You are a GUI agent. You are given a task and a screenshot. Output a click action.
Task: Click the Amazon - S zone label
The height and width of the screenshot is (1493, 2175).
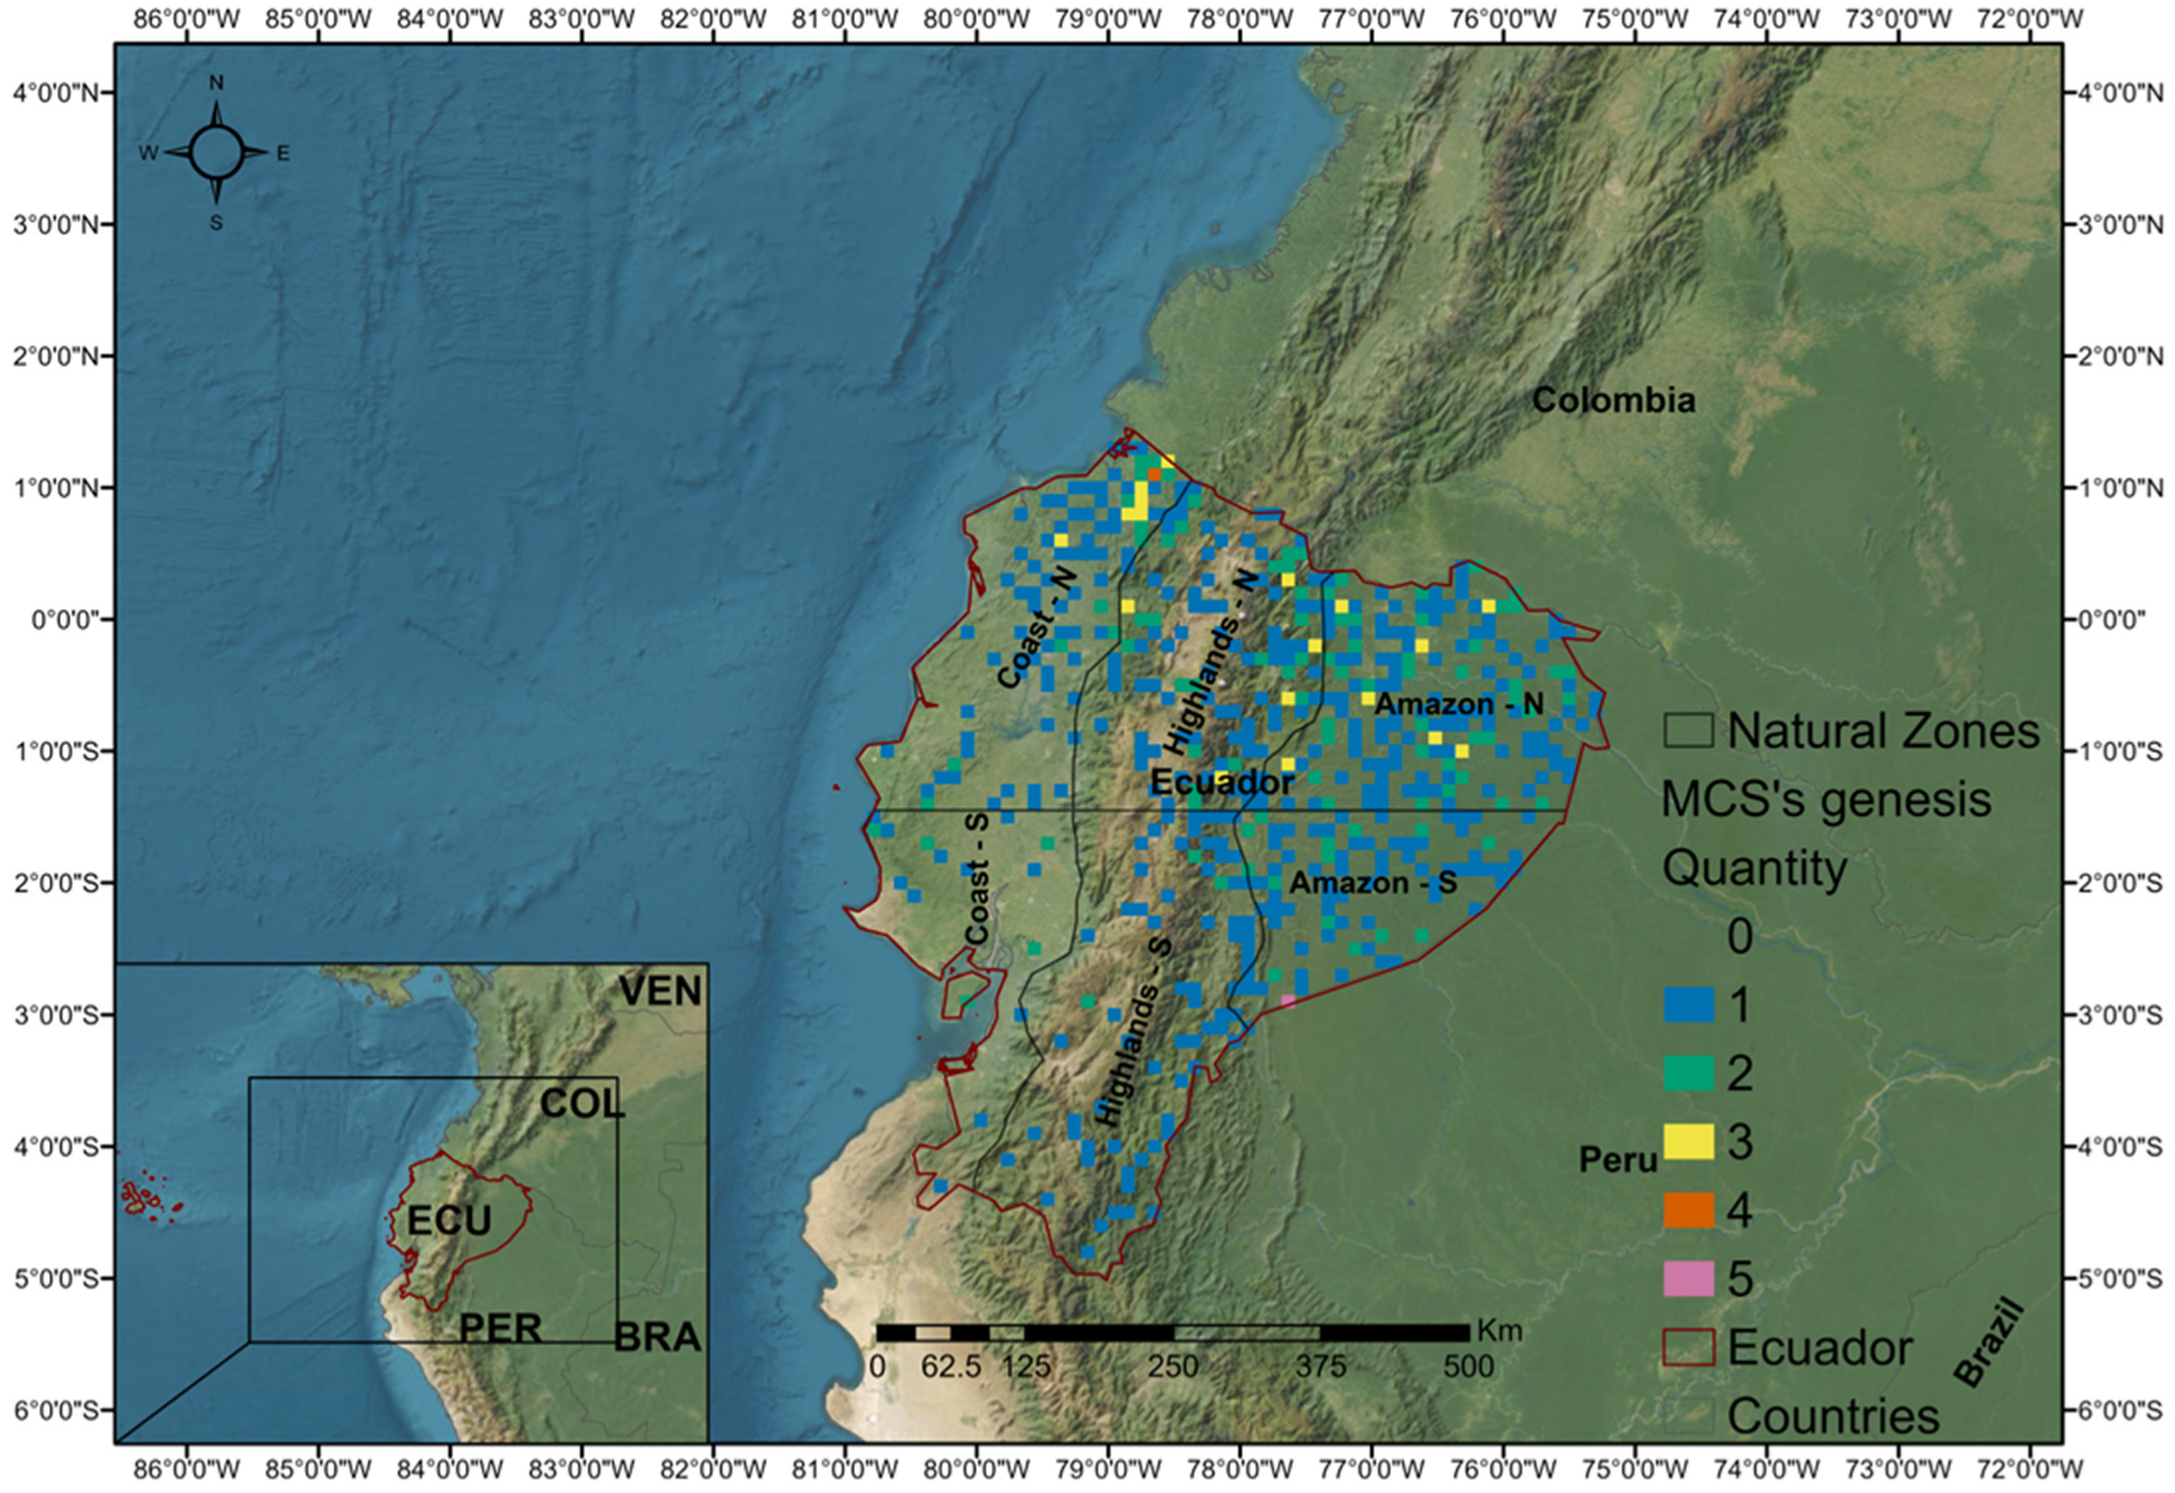1372,883
